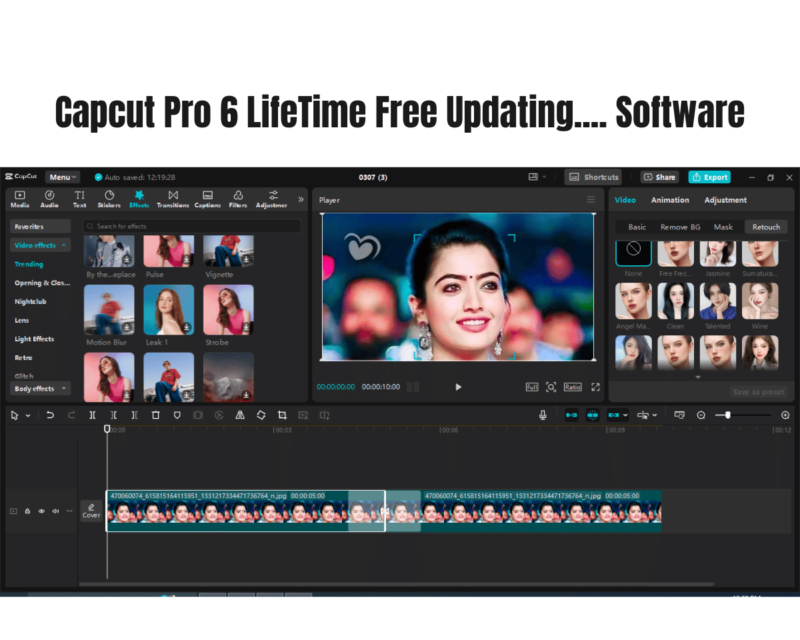This screenshot has height=640, width=800.
Task: Click the Cover edit button
Action: 91,510
